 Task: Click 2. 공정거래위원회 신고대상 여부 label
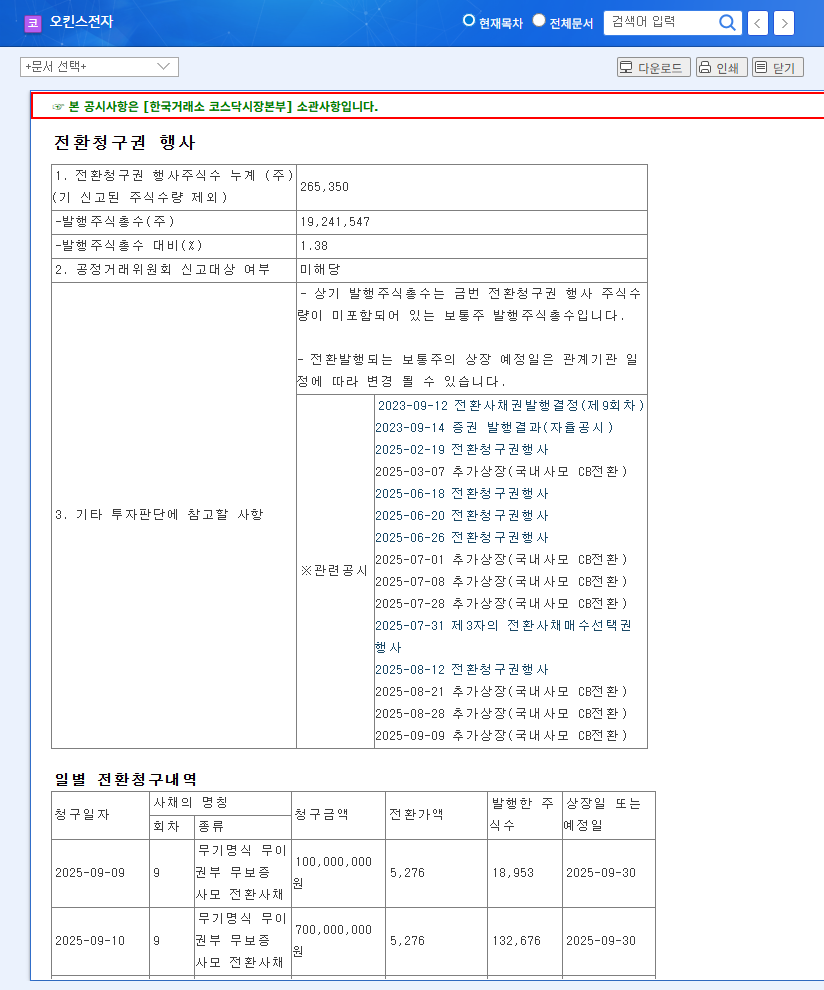[x=162, y=270]
